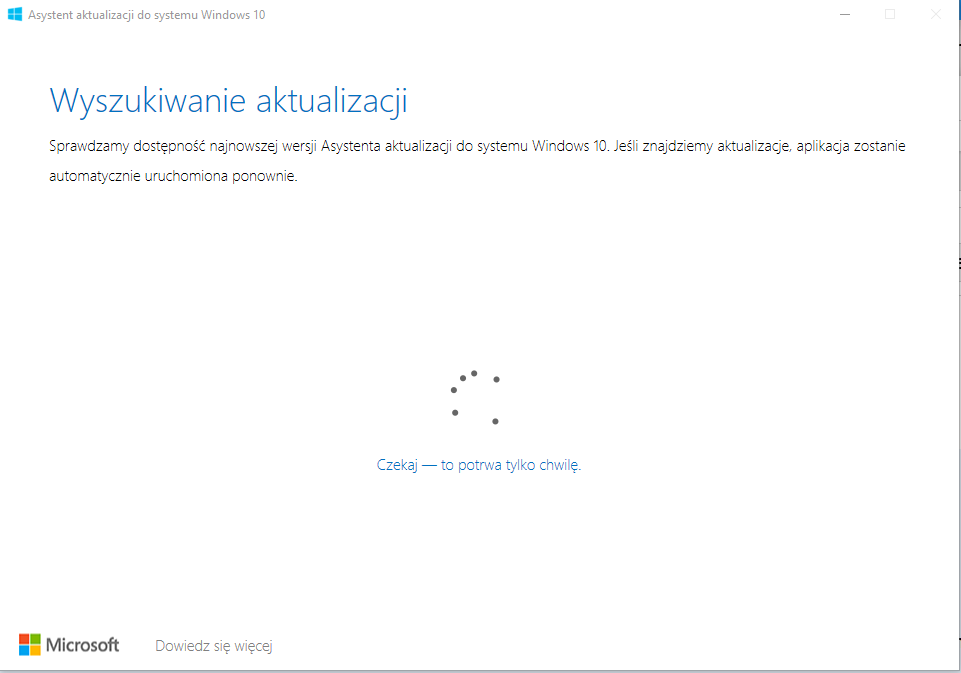The image size is (961, 673).
Task: Click the 'Czekaj — to potrwa tylko chwilę.' text
Action: point(479,465)
